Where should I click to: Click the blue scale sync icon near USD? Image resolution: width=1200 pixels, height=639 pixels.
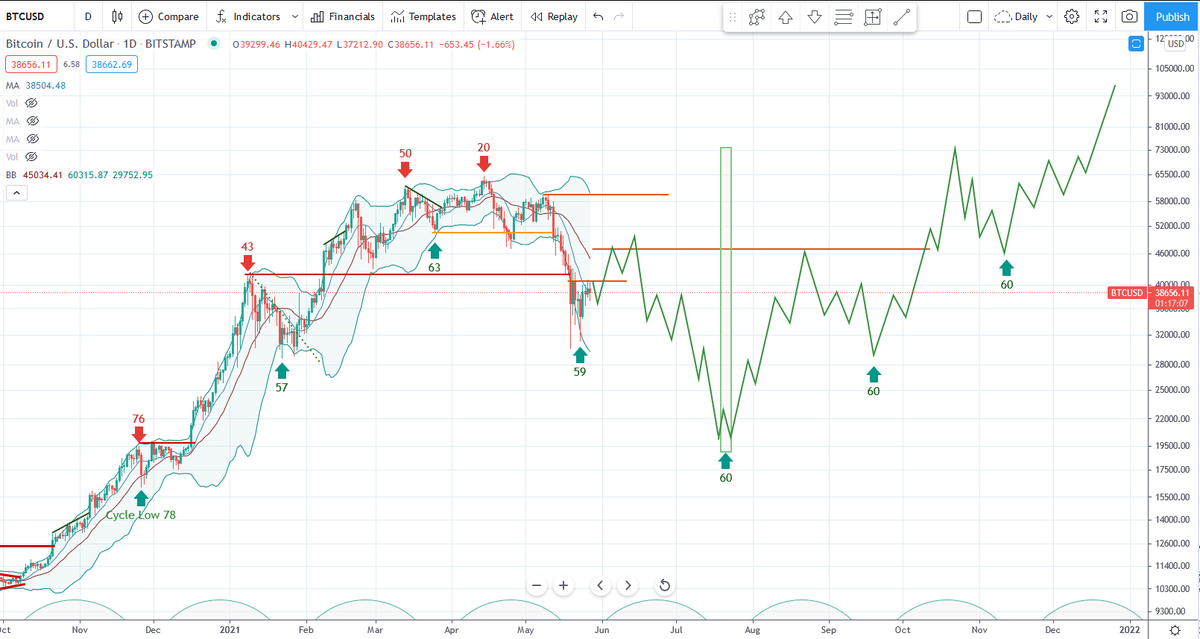[1135, 45]
